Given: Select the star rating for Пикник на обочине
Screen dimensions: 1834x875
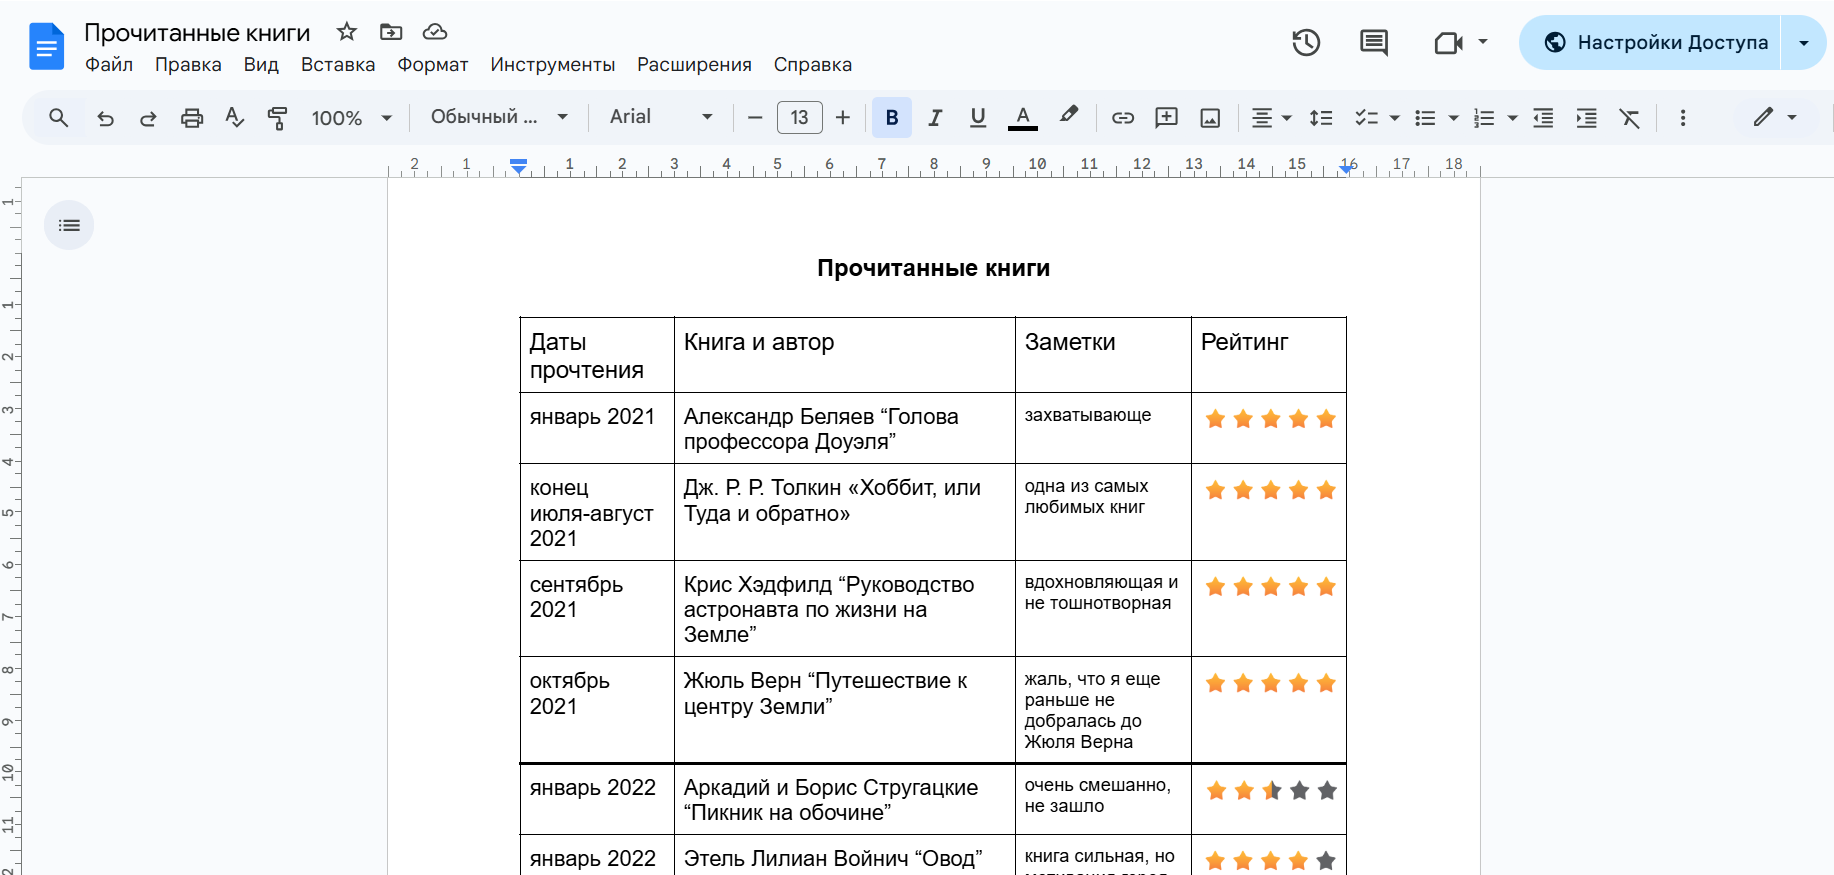Looking at the screenshot, I should pyautogui.click(x=1271, y=791).
